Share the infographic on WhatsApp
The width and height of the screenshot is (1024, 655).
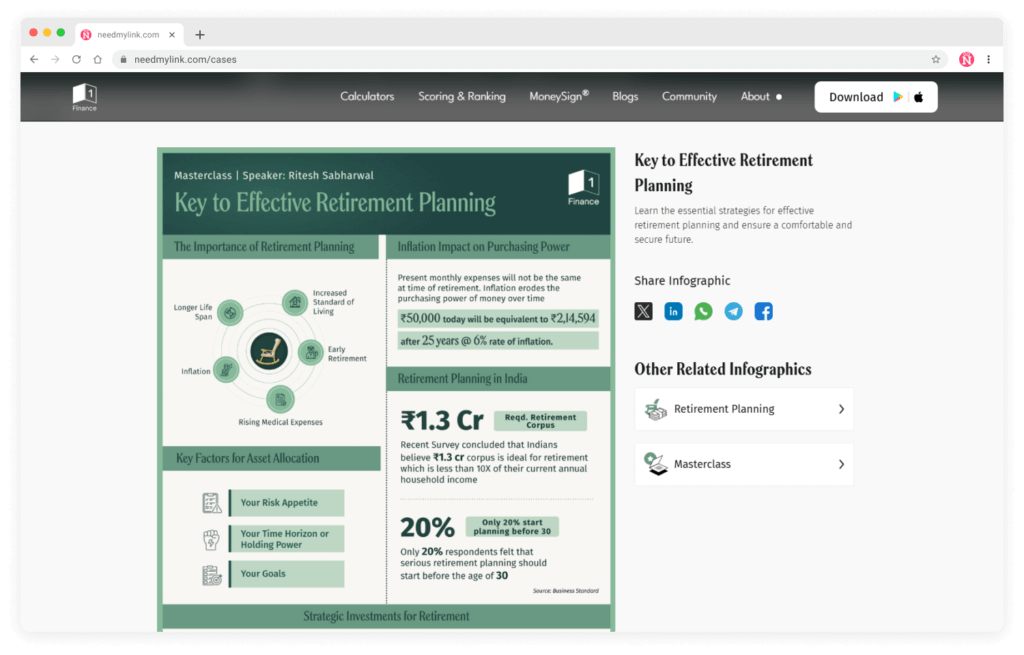(x=703, y=311)
